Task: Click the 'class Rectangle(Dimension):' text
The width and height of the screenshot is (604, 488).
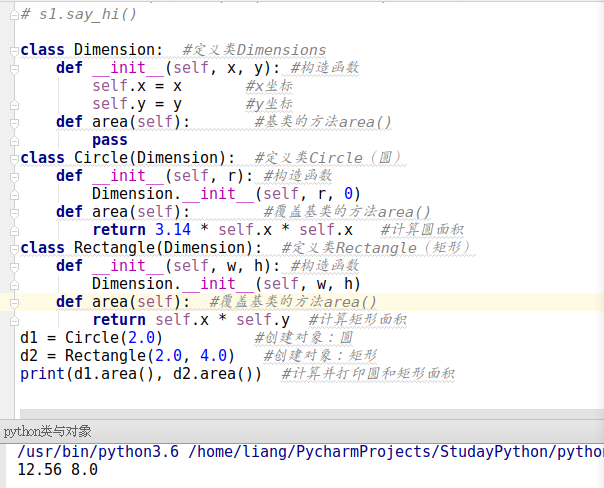Action: (141, 248)
